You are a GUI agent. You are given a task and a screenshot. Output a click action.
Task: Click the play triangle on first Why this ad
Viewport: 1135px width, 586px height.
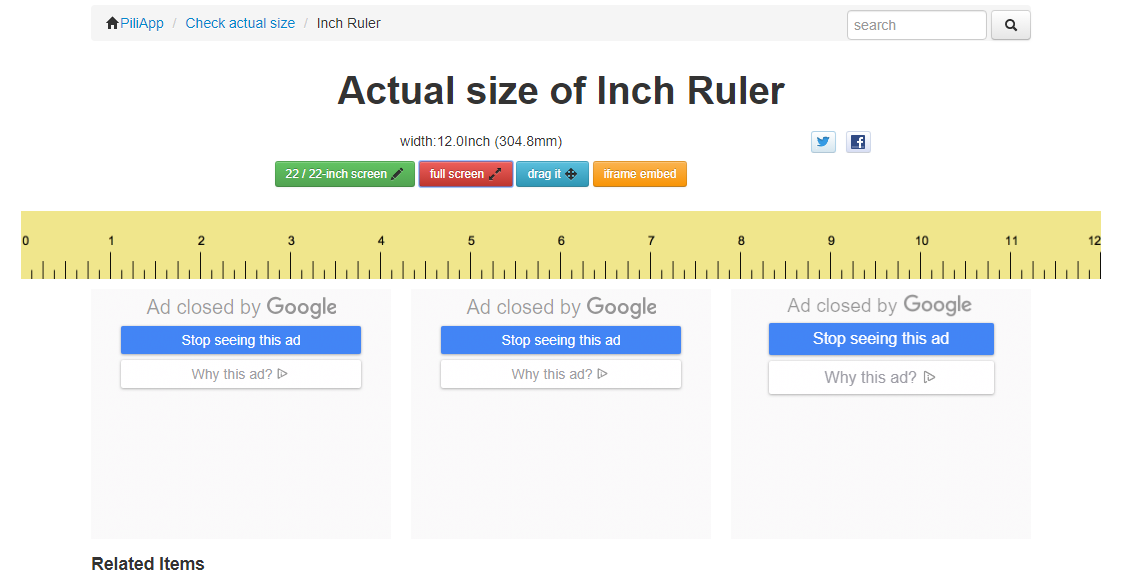point(282,374)
